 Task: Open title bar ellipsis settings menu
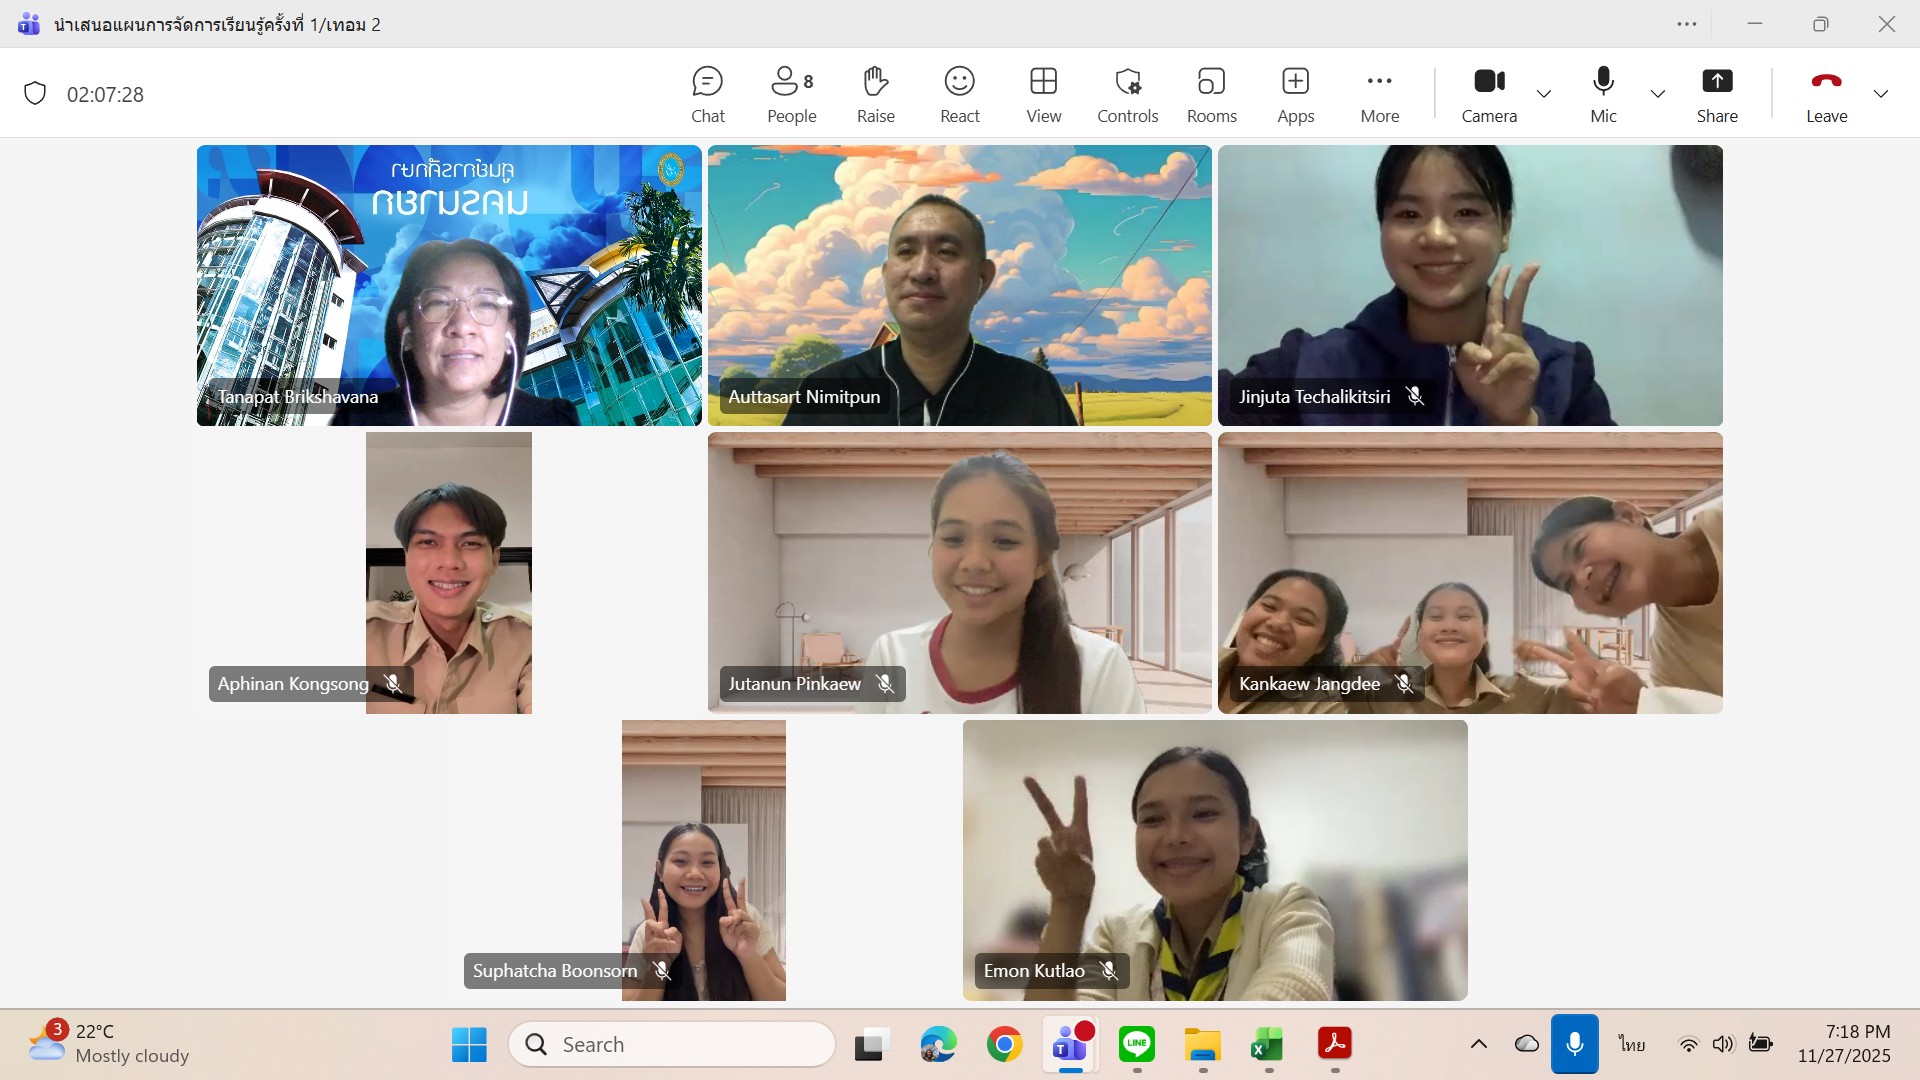click(x=1686, y=24)
